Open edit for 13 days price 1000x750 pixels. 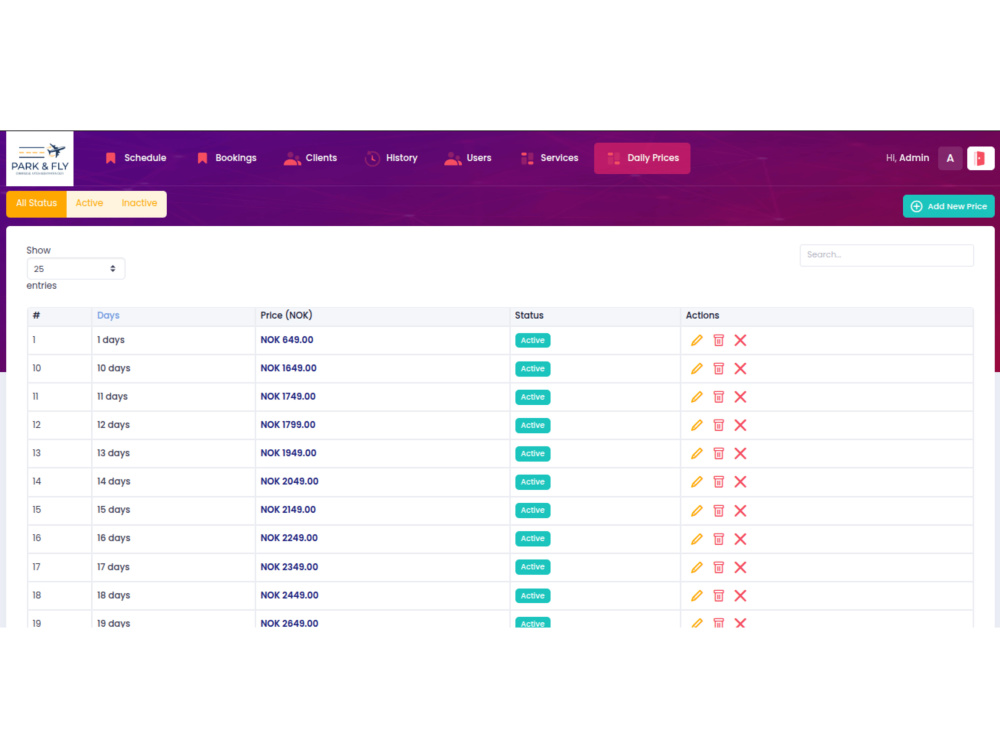point(696,453)
